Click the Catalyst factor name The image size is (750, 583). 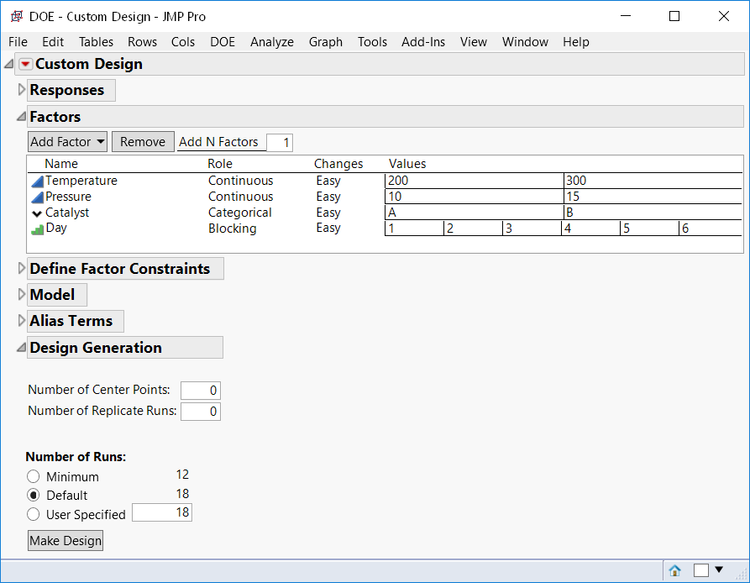(x=67, y=212)
